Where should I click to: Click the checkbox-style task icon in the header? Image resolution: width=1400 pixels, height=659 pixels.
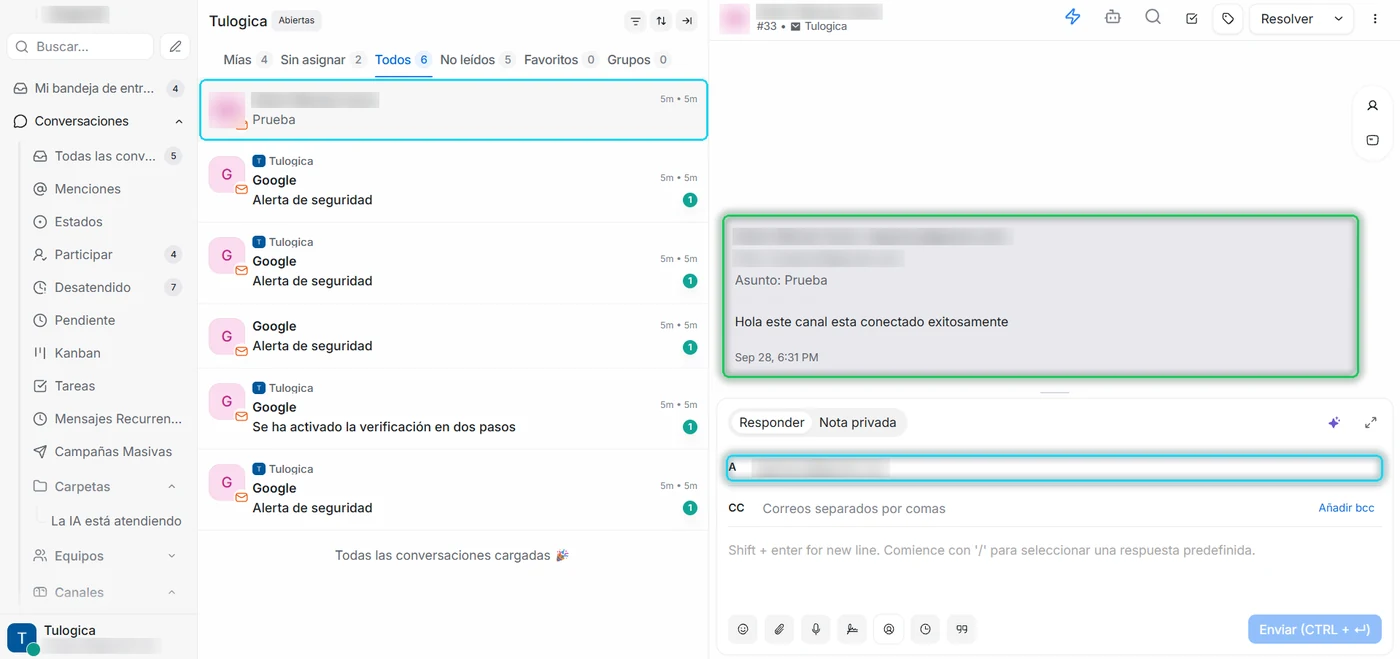1192,18
